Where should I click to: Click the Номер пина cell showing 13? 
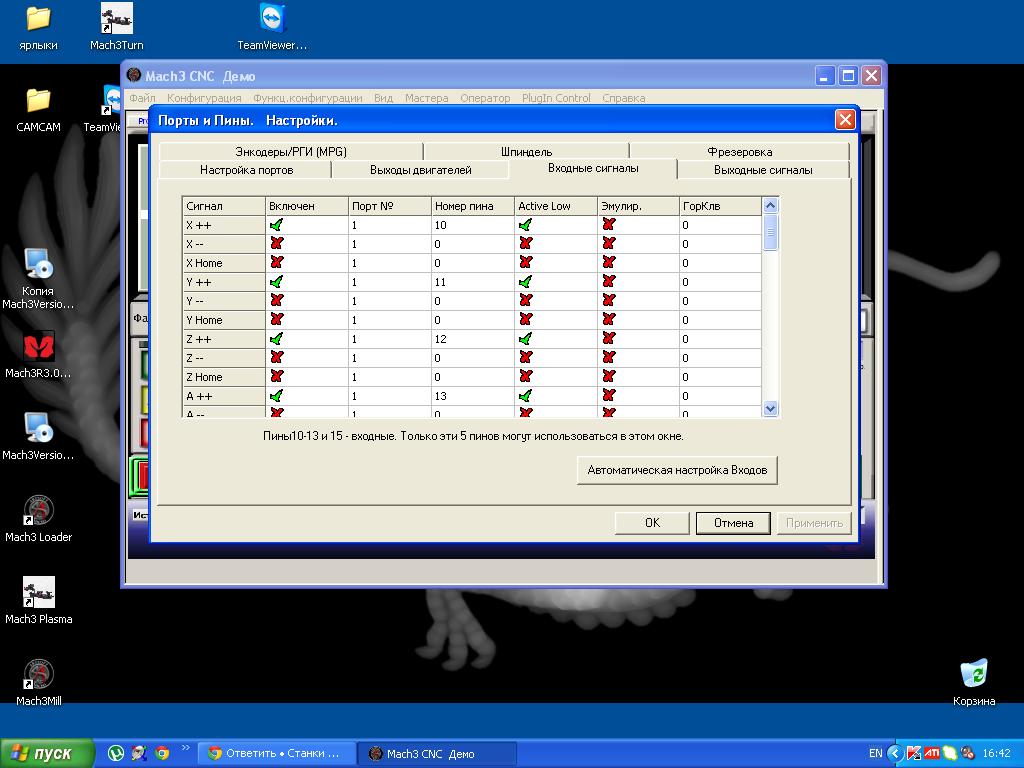point(473,396)
